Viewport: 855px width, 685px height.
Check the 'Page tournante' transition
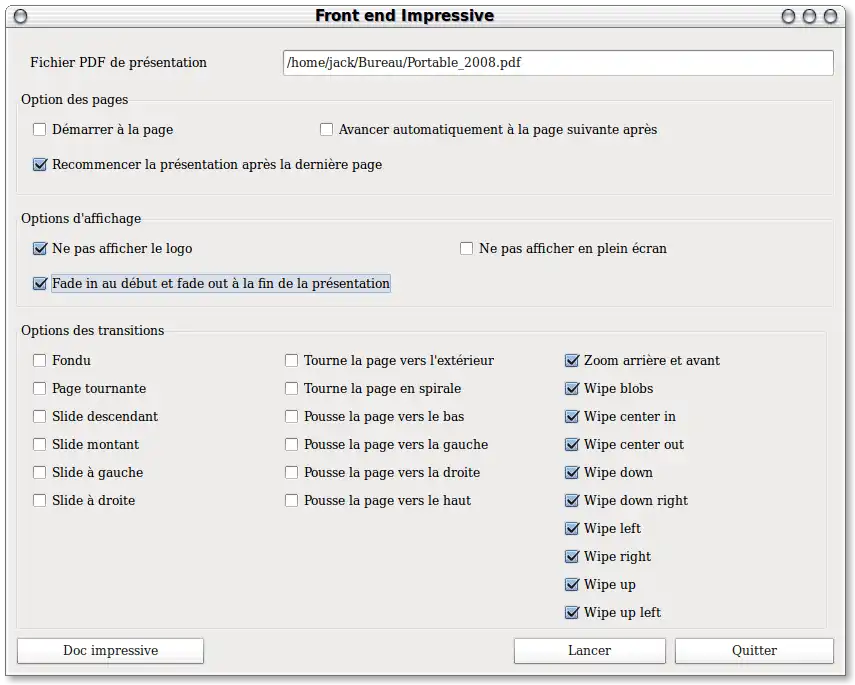tap(39, 388)
